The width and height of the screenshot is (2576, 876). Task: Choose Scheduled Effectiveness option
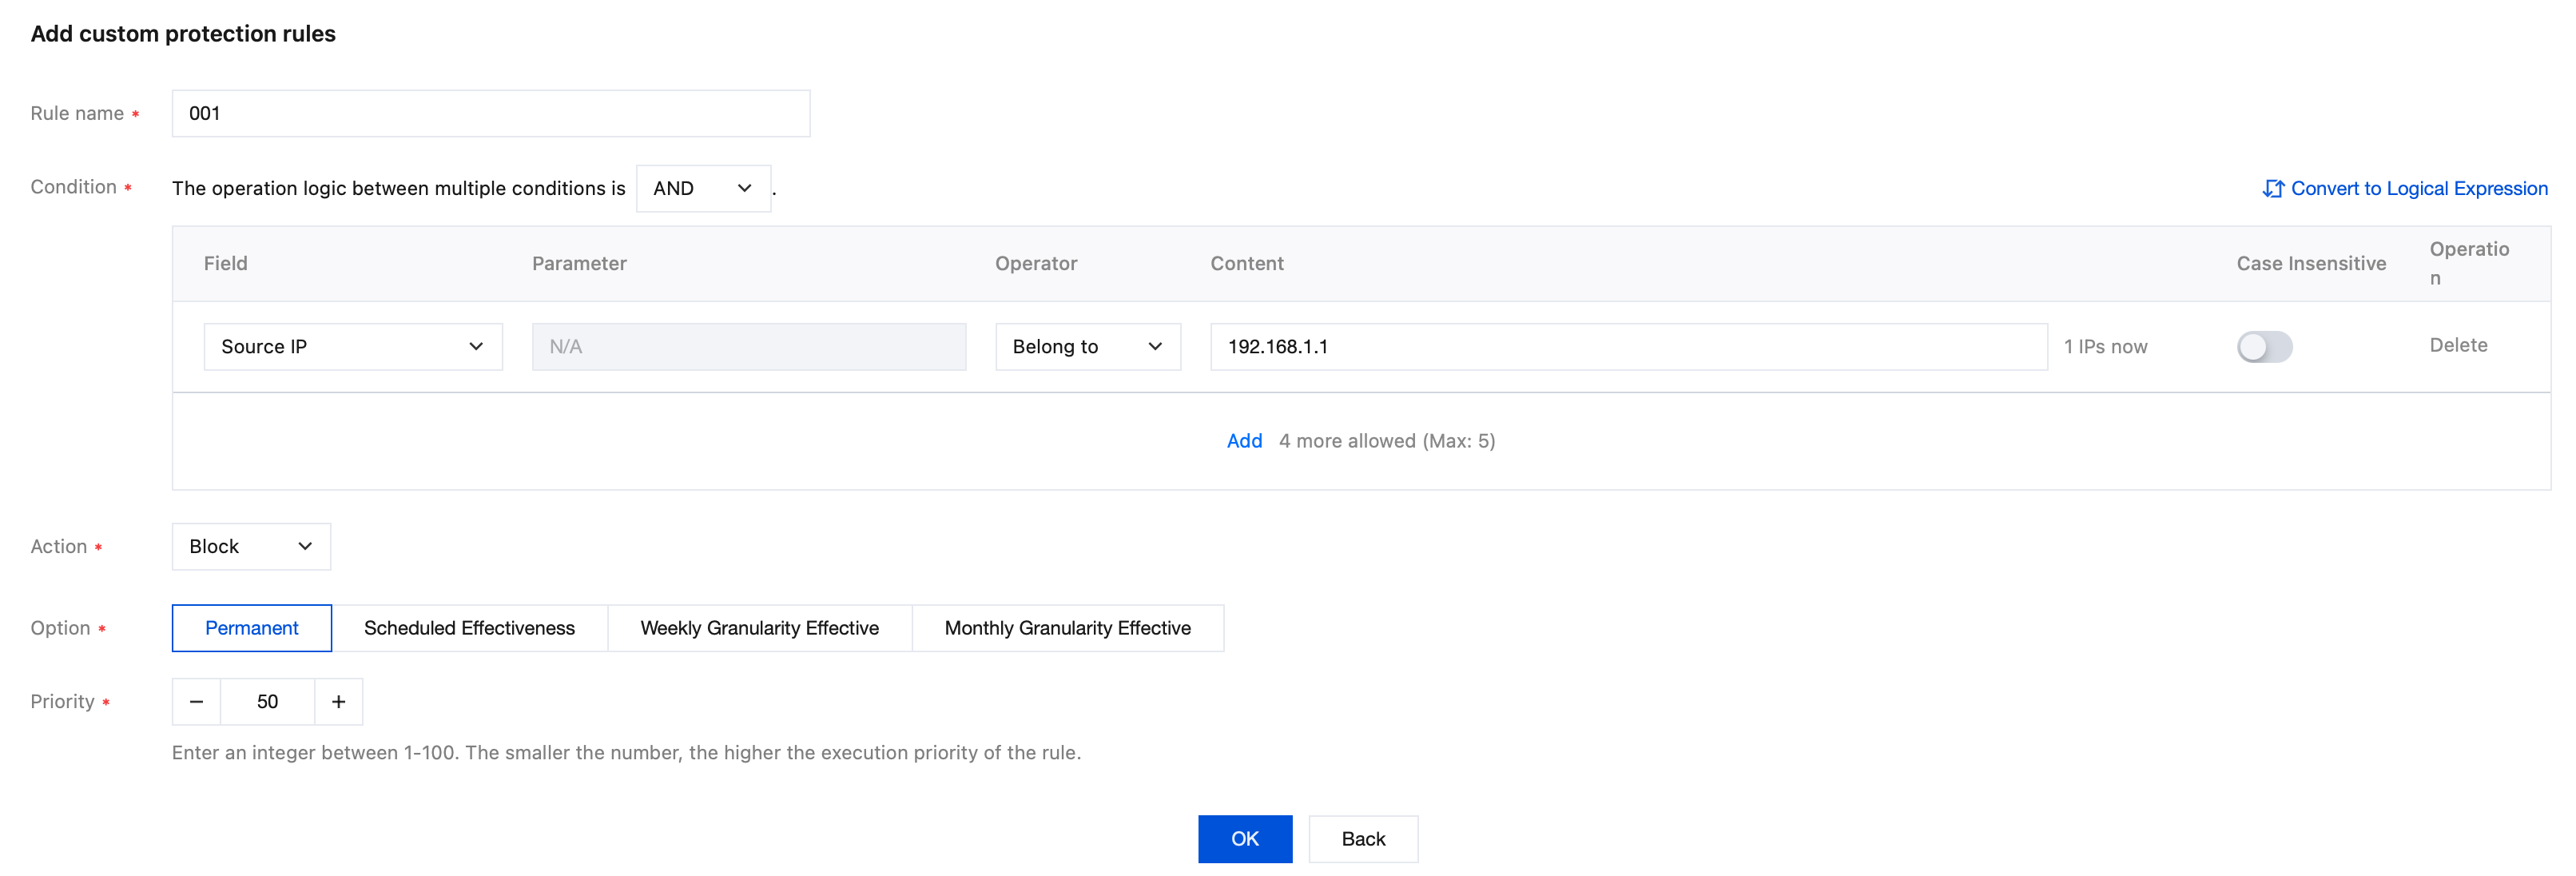point(469,627)
